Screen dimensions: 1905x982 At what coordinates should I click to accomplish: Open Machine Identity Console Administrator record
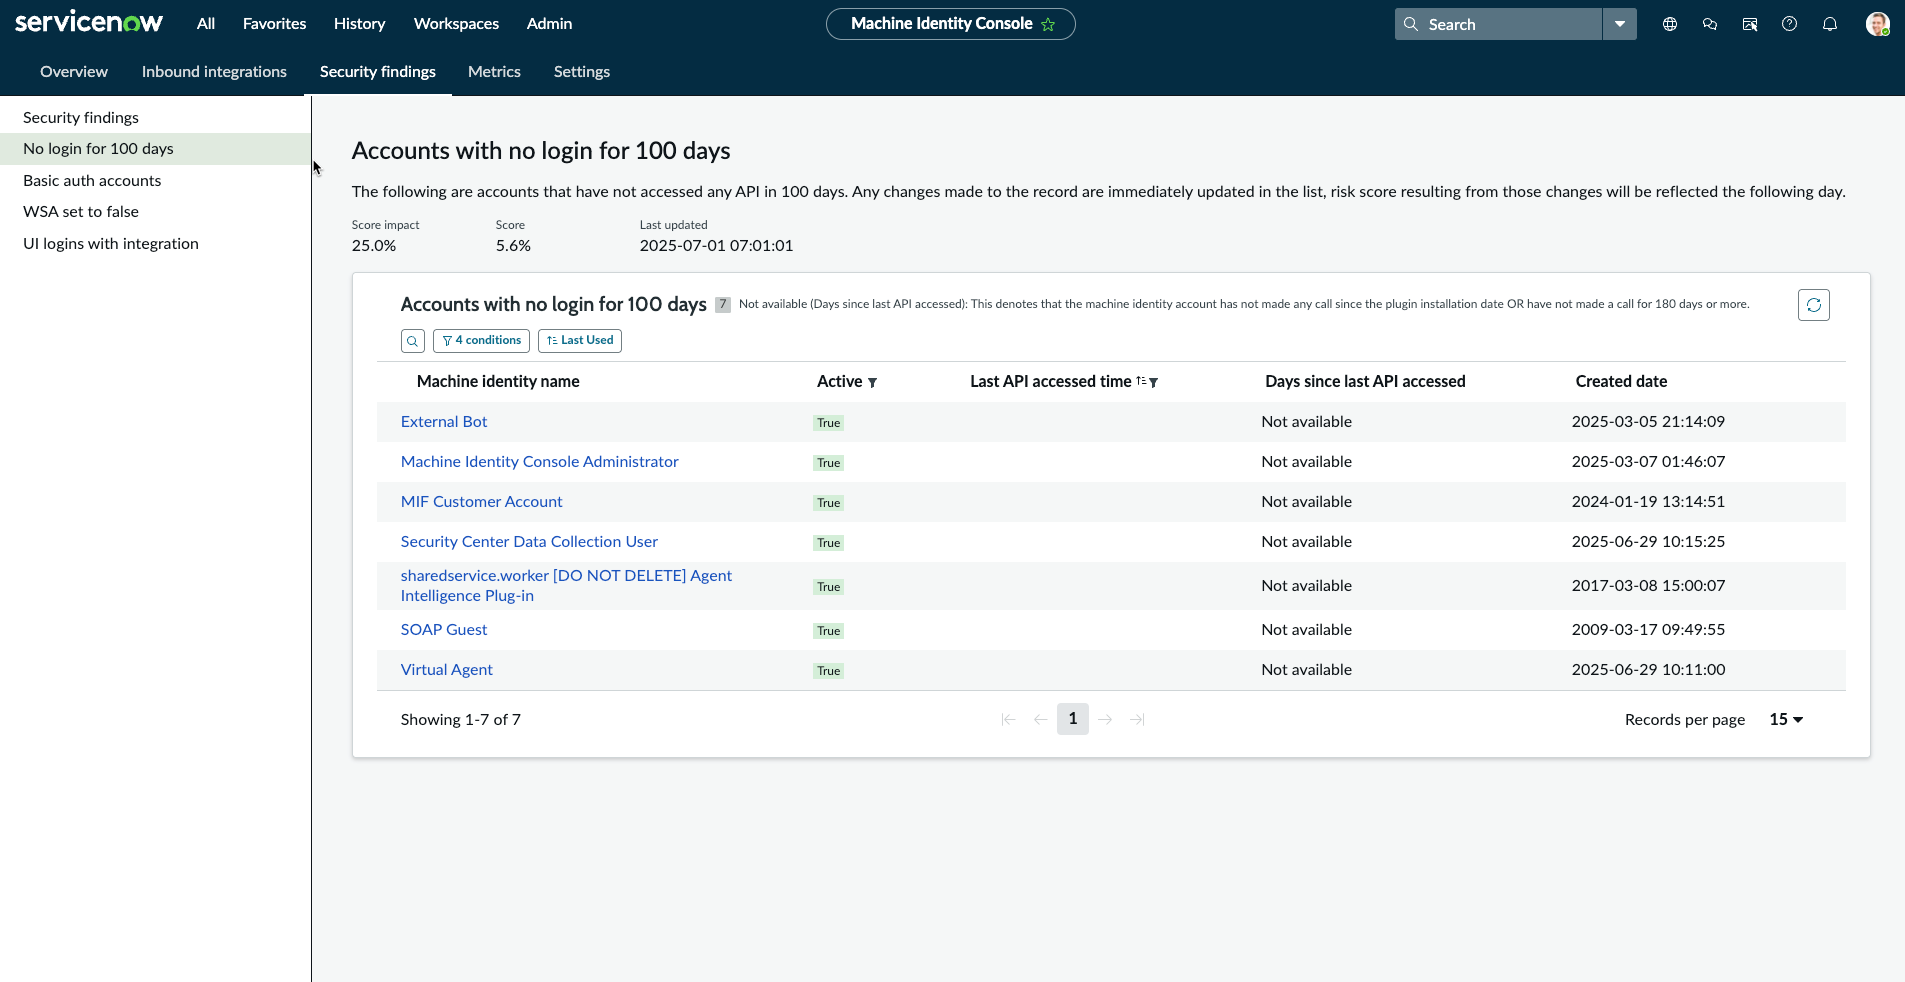tap(540, 462)
